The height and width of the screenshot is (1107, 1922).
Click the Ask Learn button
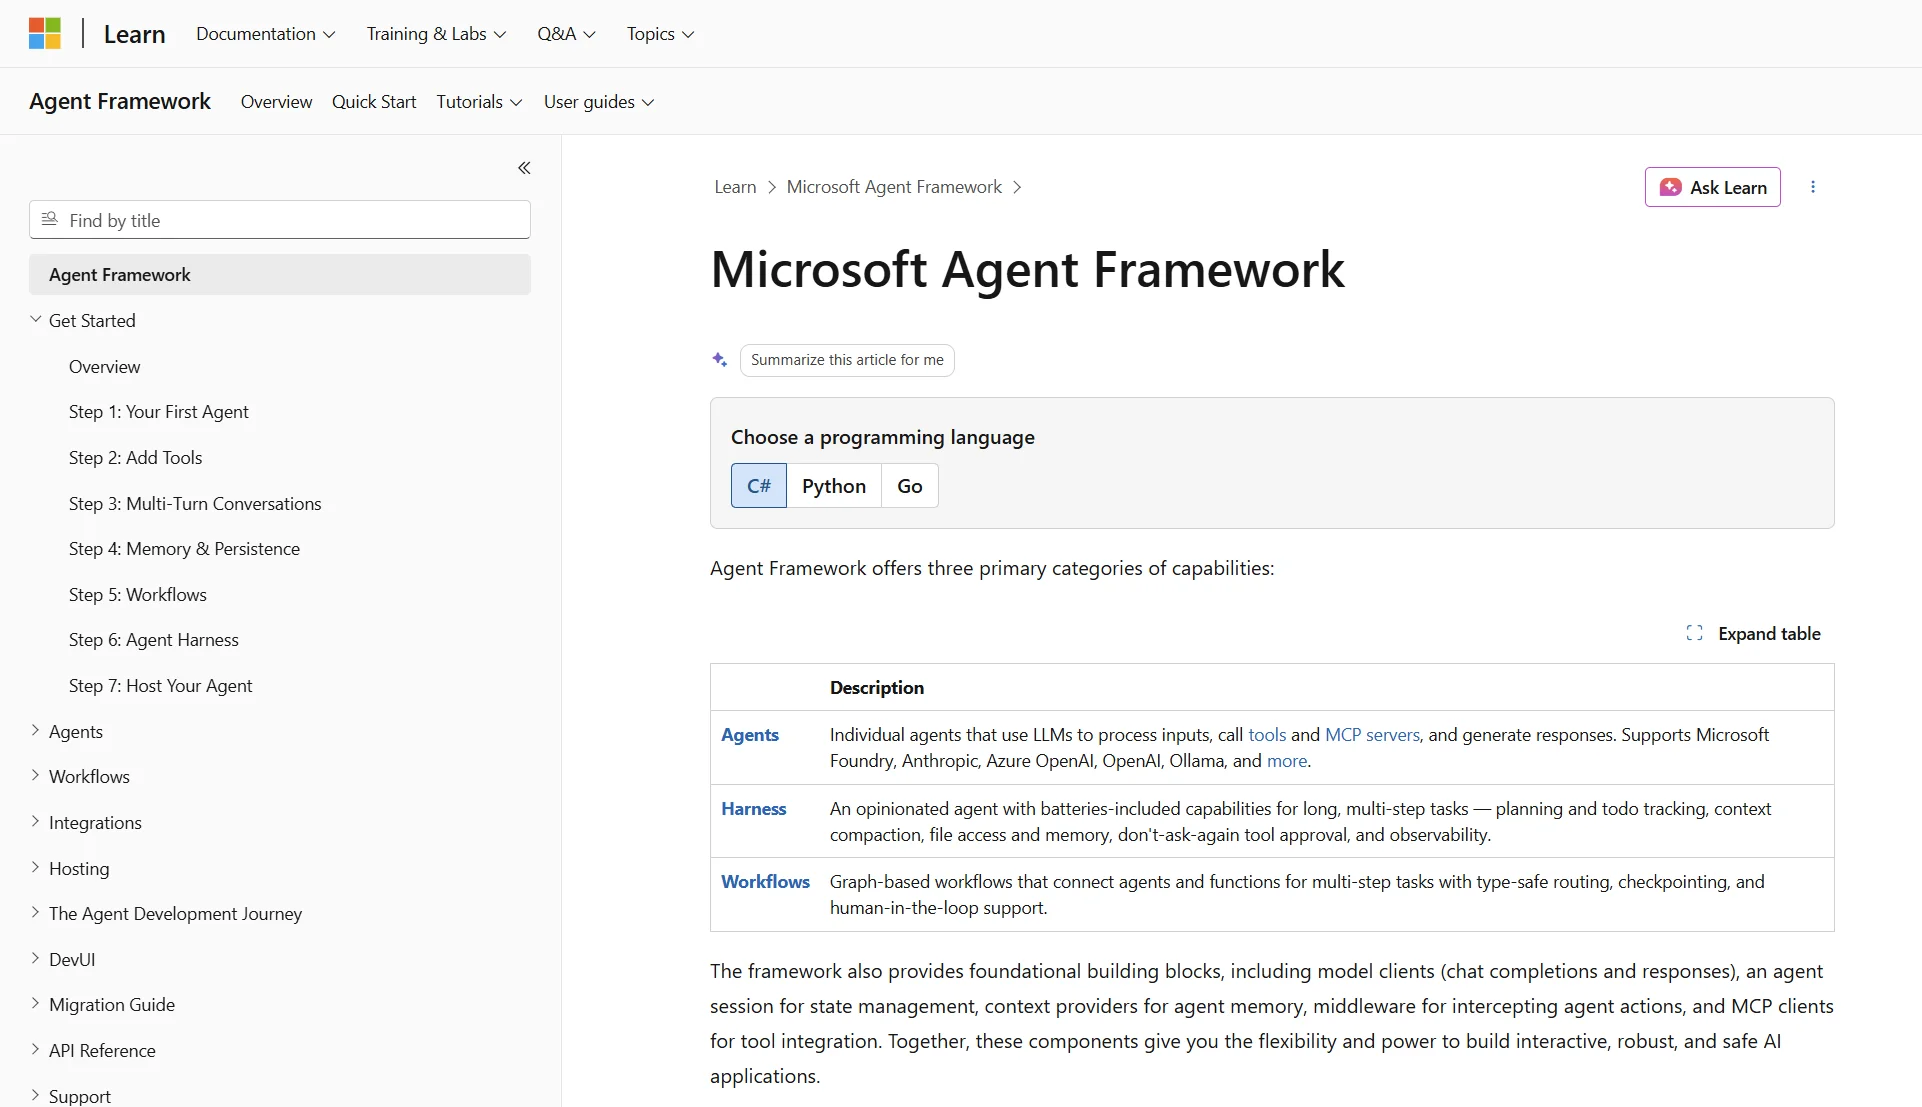(x=1712, y=187)
